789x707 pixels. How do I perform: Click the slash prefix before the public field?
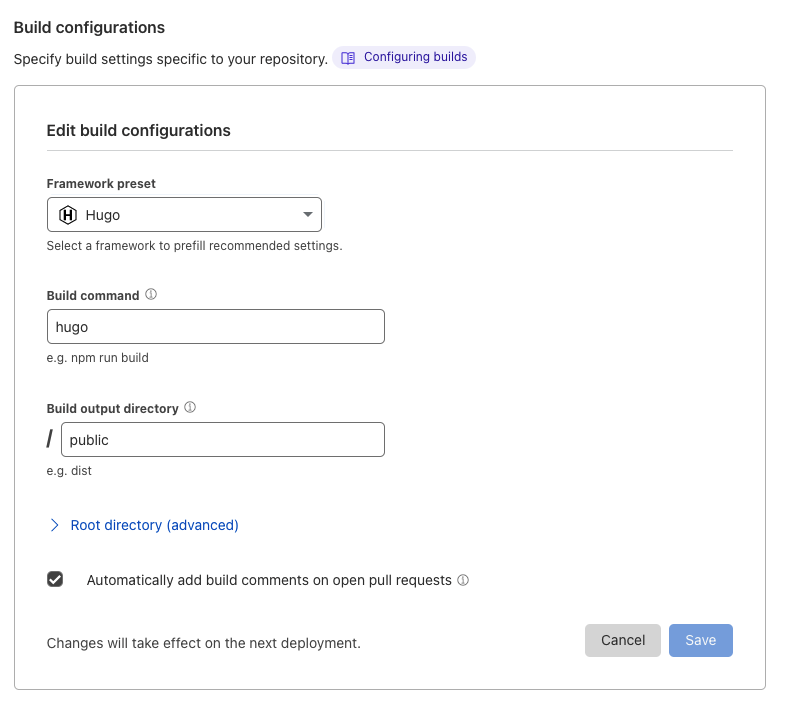click(x=50, y=440)
